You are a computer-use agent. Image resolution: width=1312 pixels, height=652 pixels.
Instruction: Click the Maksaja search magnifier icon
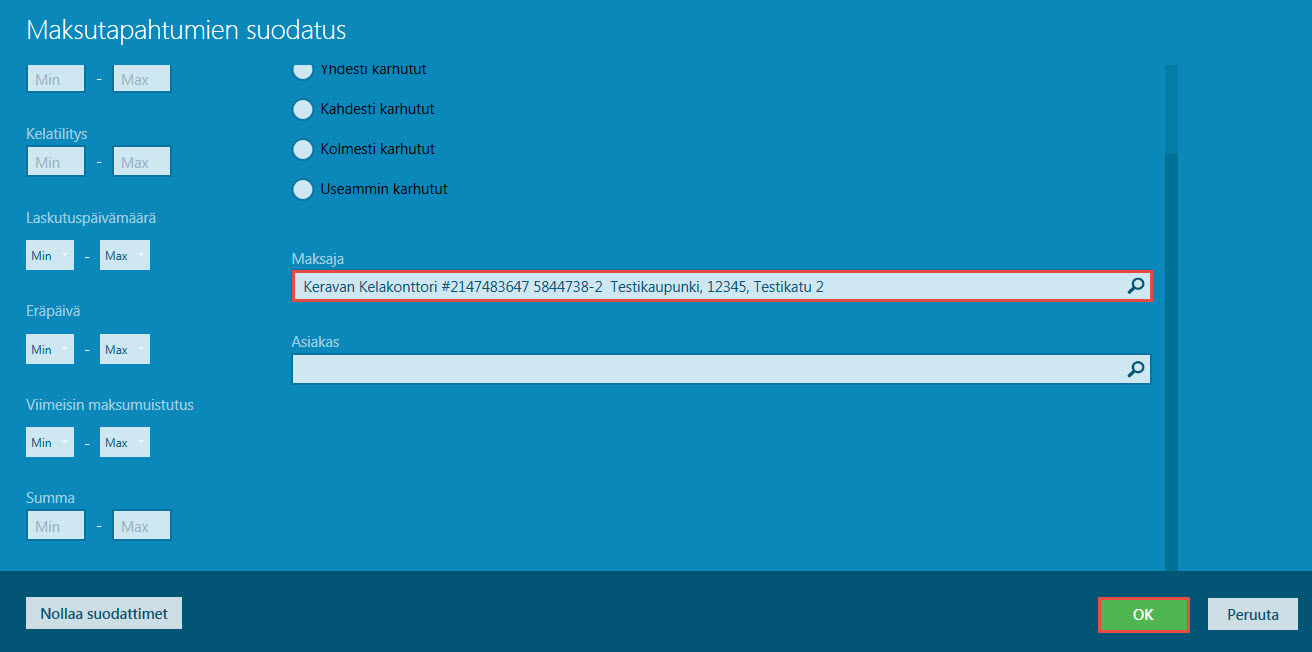tap(1135, 286)
